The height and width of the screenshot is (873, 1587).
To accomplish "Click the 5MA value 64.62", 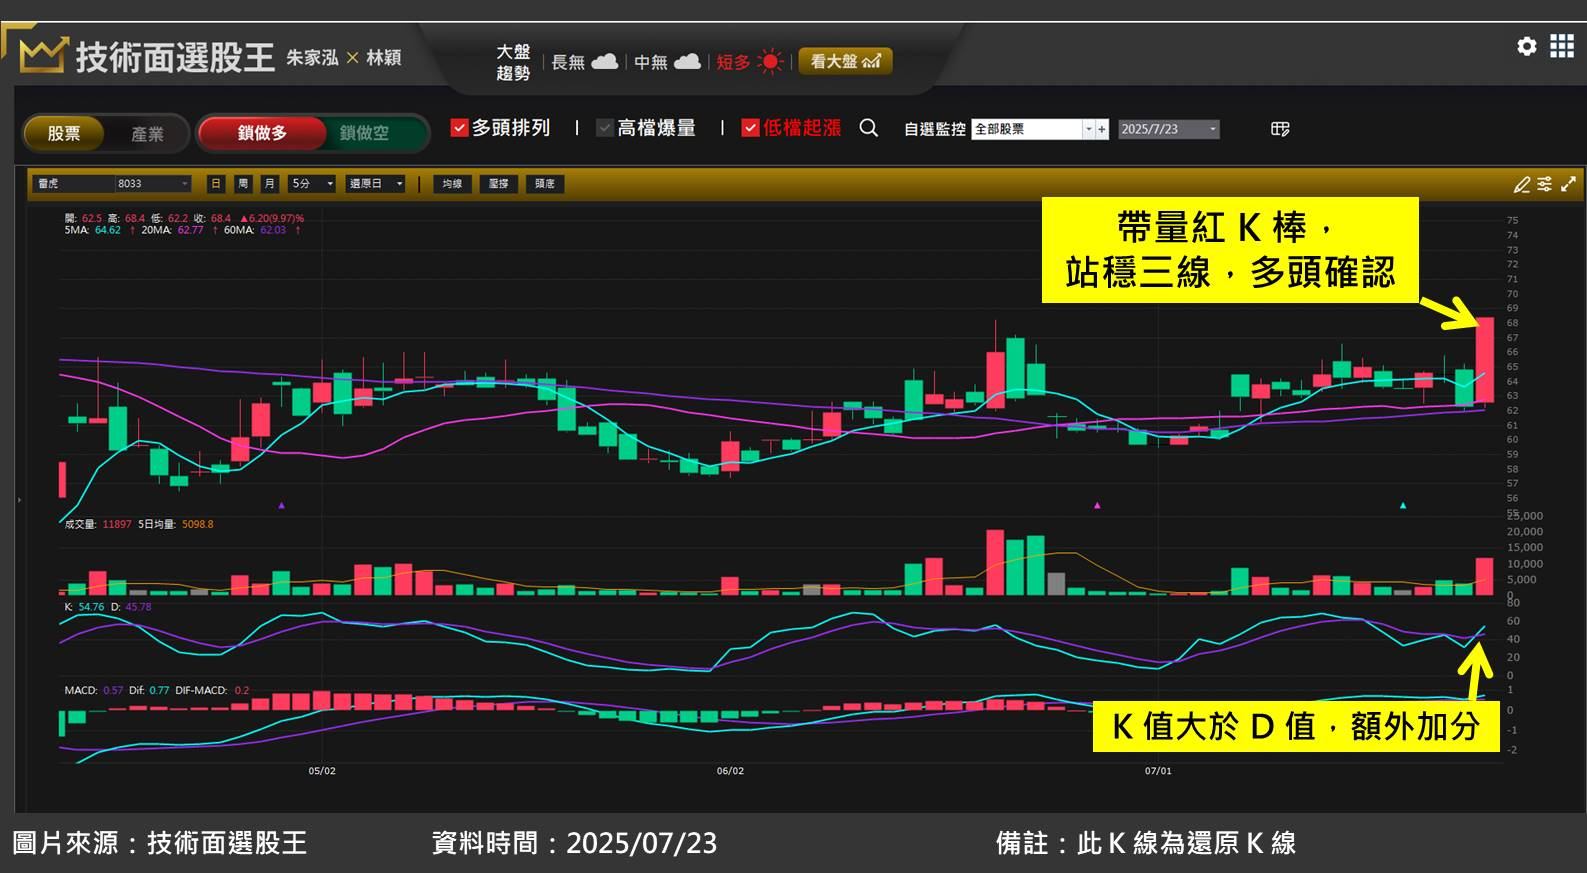I will point(108,230).
